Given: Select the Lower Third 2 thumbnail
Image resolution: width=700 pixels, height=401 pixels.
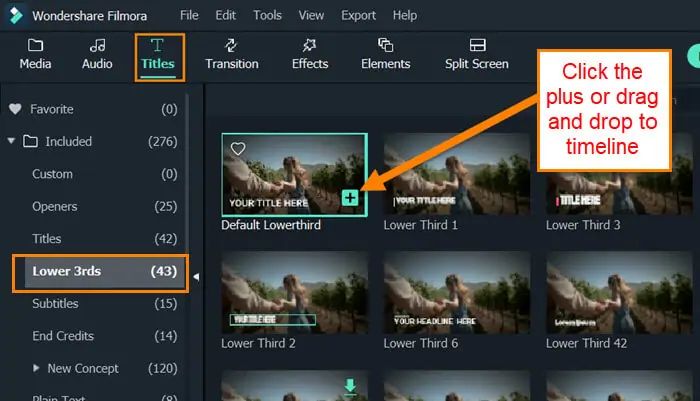Looking at the screenshot, I should (x=295, y=292).
